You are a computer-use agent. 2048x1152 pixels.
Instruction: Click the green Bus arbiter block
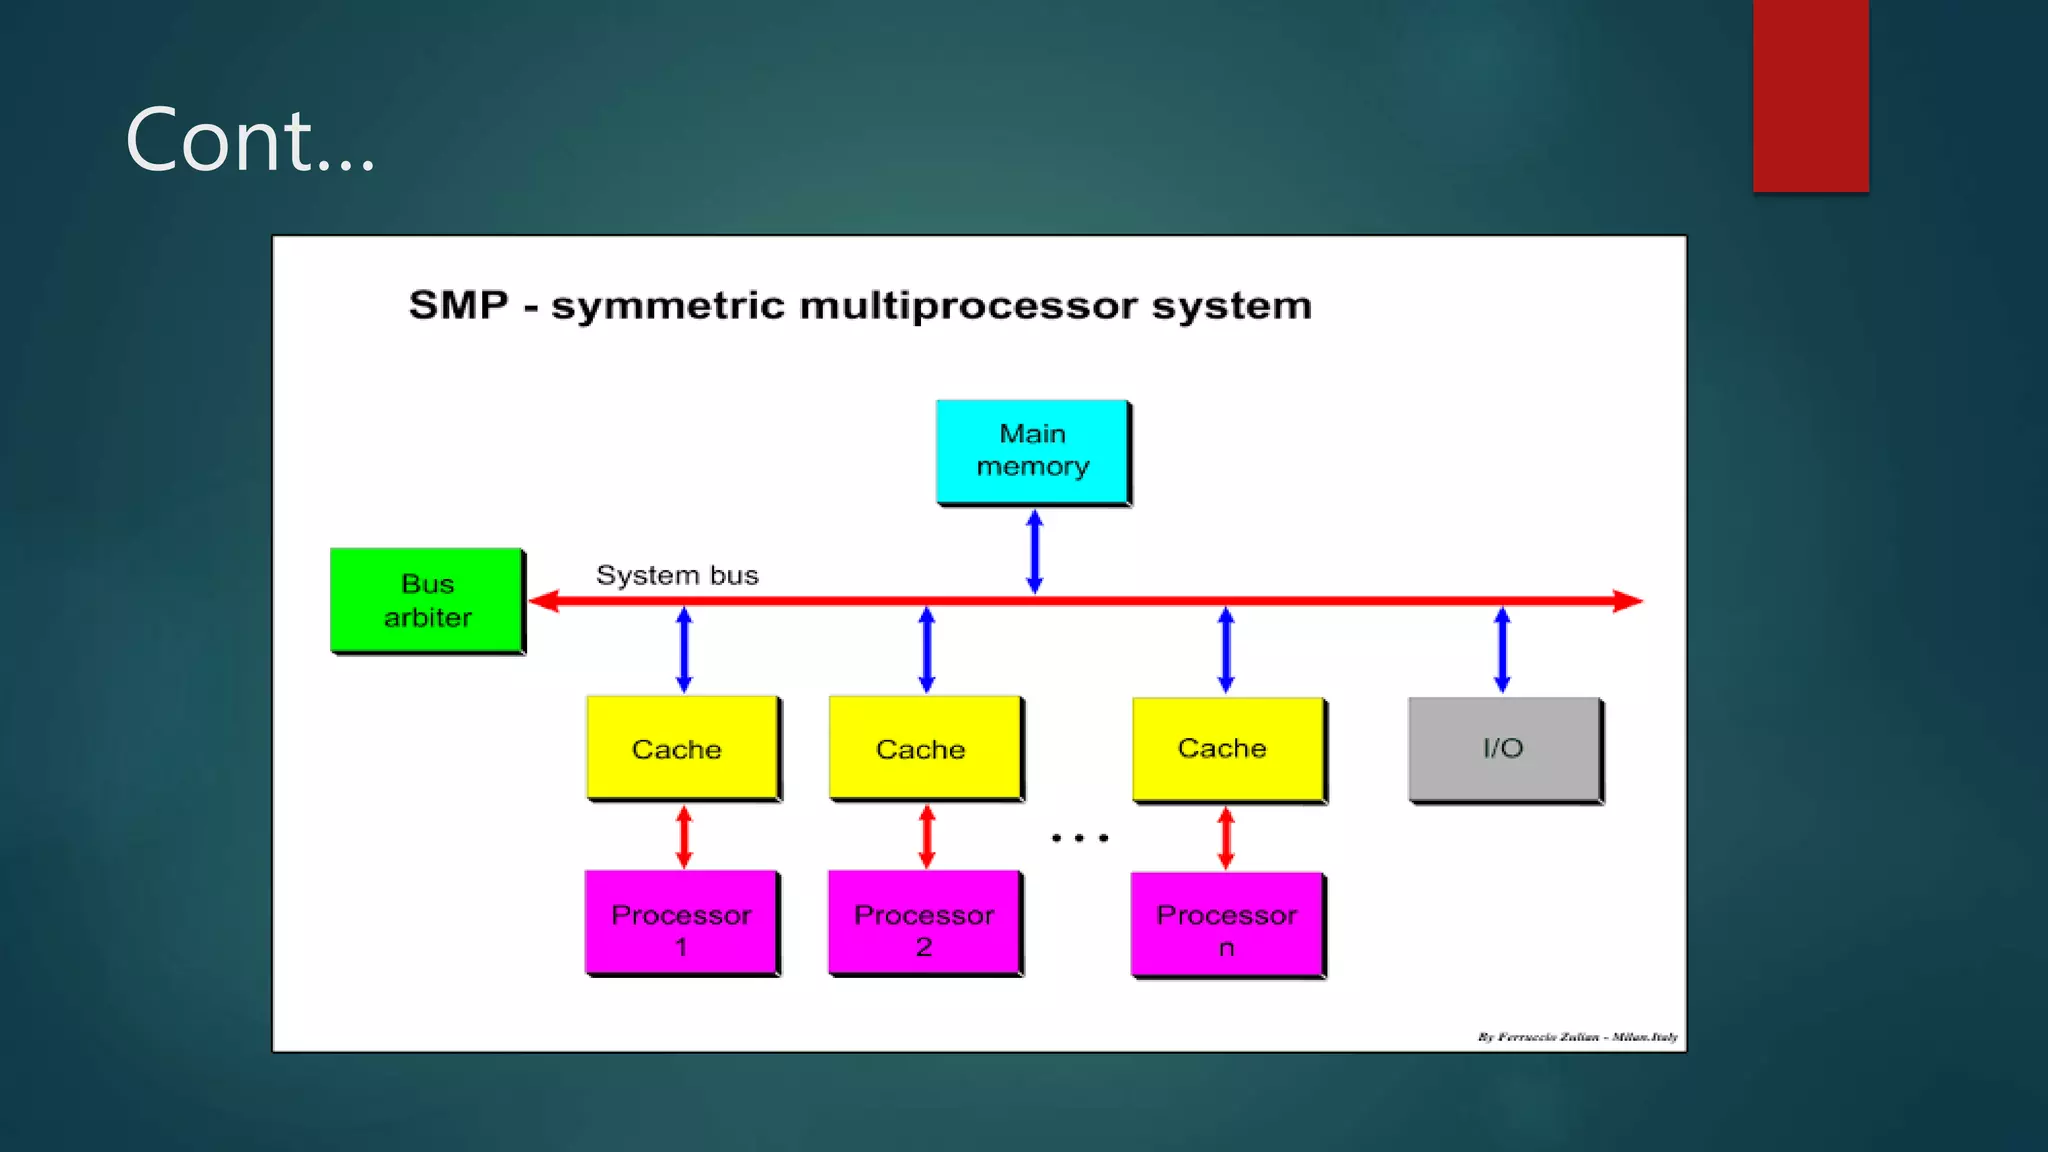[427, 600]
